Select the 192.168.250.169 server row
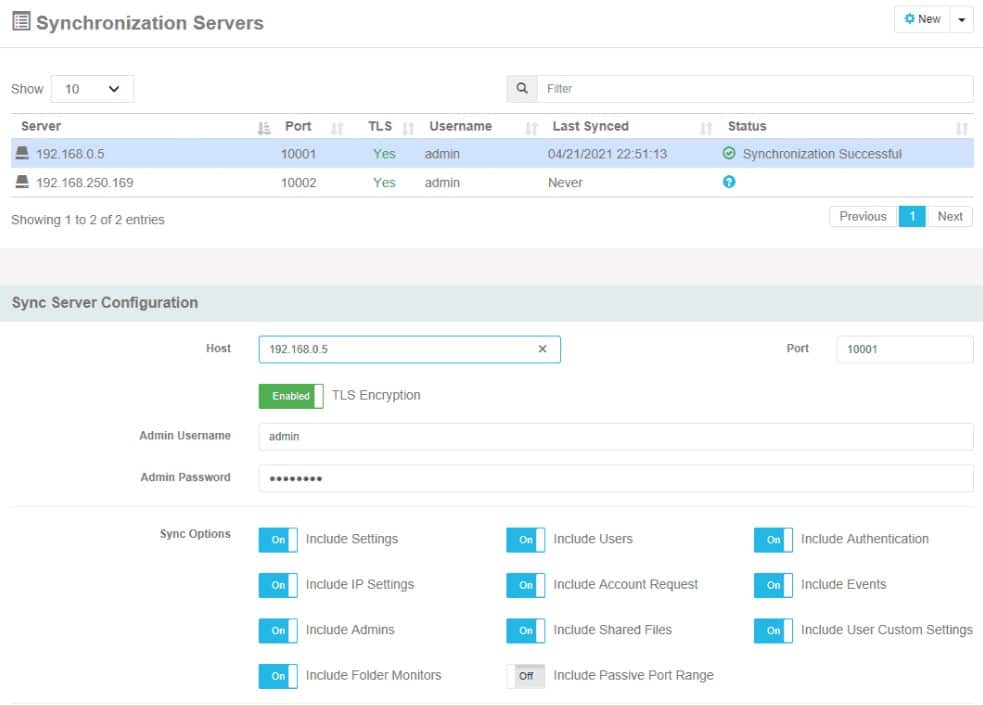Image resolution: width=983 pixels, height=705 pixels. (492, 182)
